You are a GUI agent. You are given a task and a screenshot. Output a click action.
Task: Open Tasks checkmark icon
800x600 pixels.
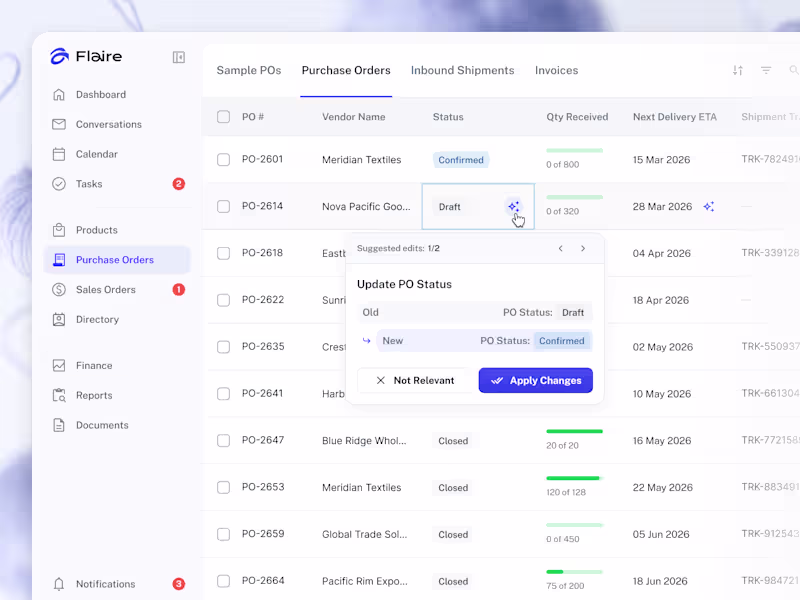coord(59,184)
